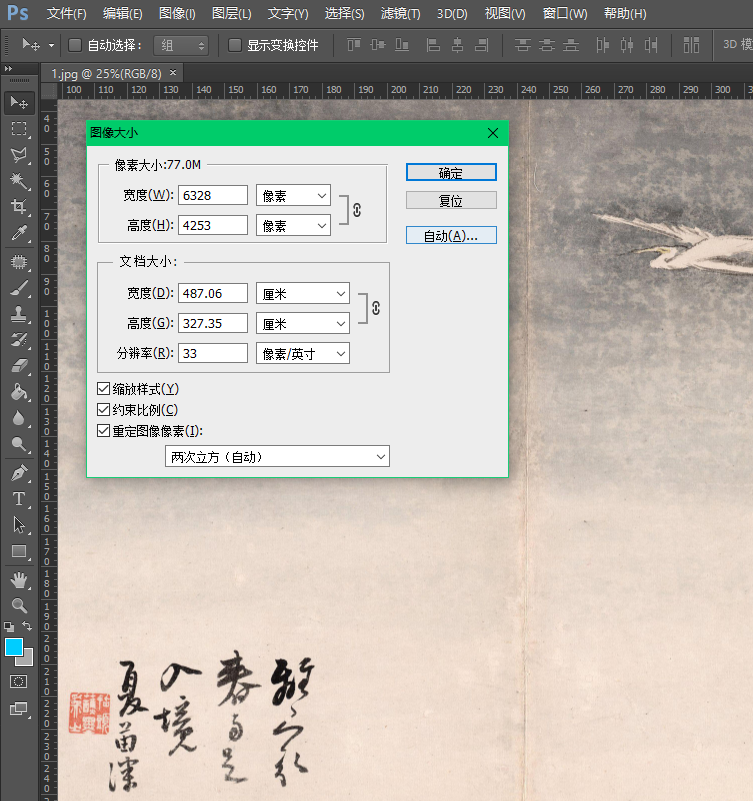The width and height of the screenshot is (753, 801).
Task: Open pixel height unit dropdown
Action: [293, 225]
